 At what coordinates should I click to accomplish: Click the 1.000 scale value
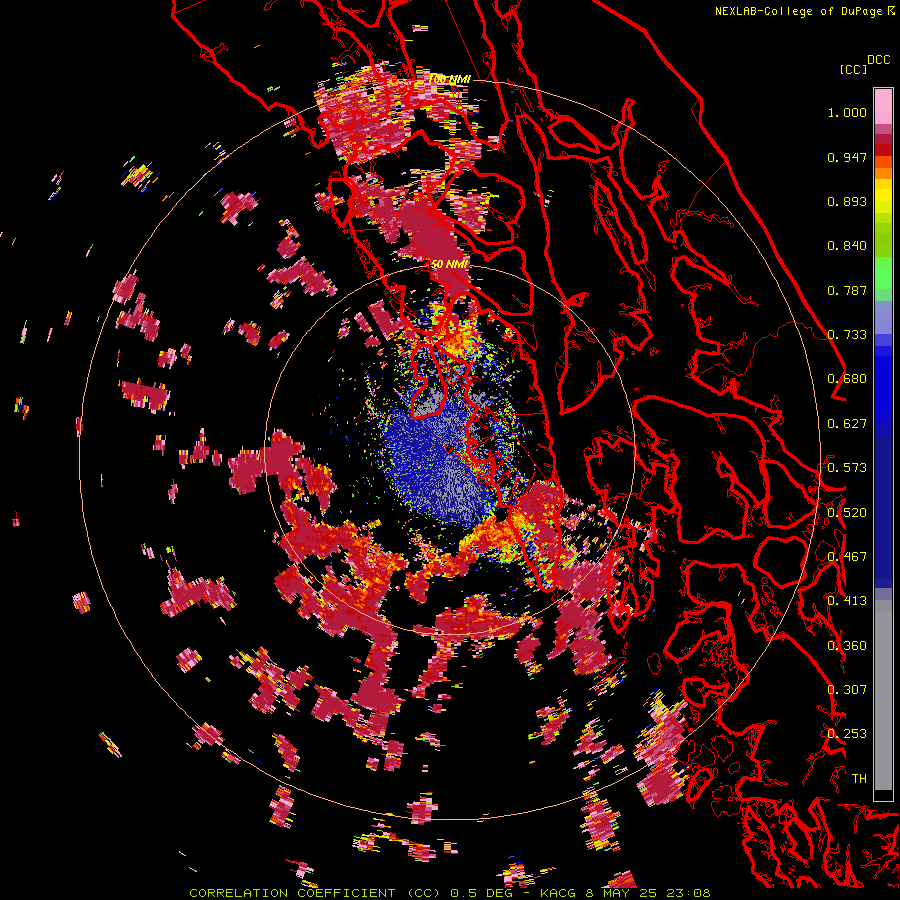pos(847,112)
